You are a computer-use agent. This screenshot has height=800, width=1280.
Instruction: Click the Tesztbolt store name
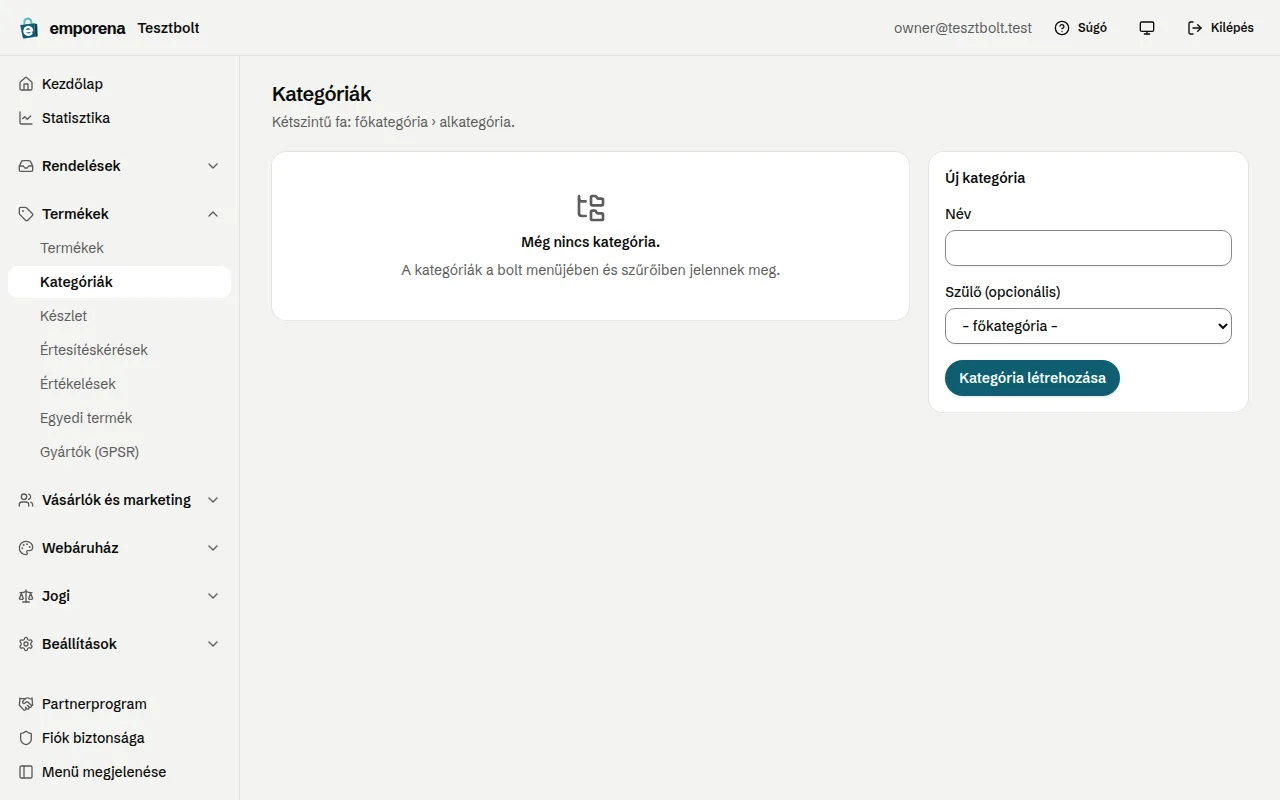[168, 28]
